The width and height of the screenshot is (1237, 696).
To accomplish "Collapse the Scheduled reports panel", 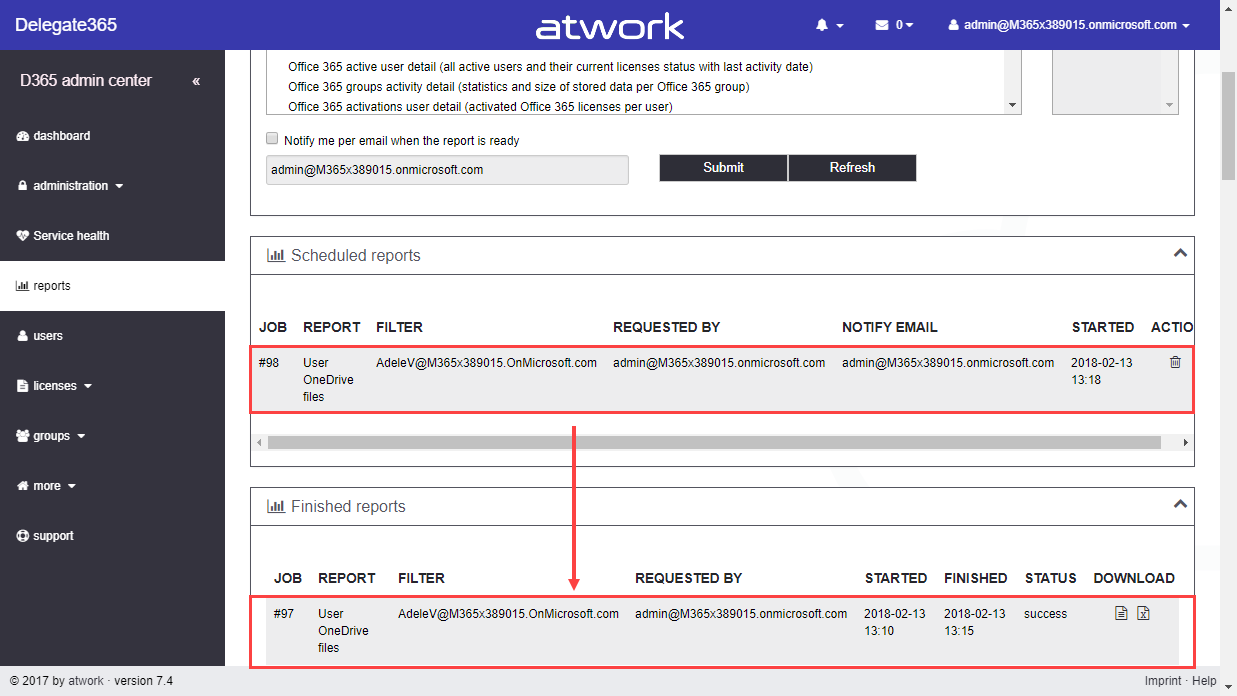I will pyautogui.click(x=1180, y=254).
